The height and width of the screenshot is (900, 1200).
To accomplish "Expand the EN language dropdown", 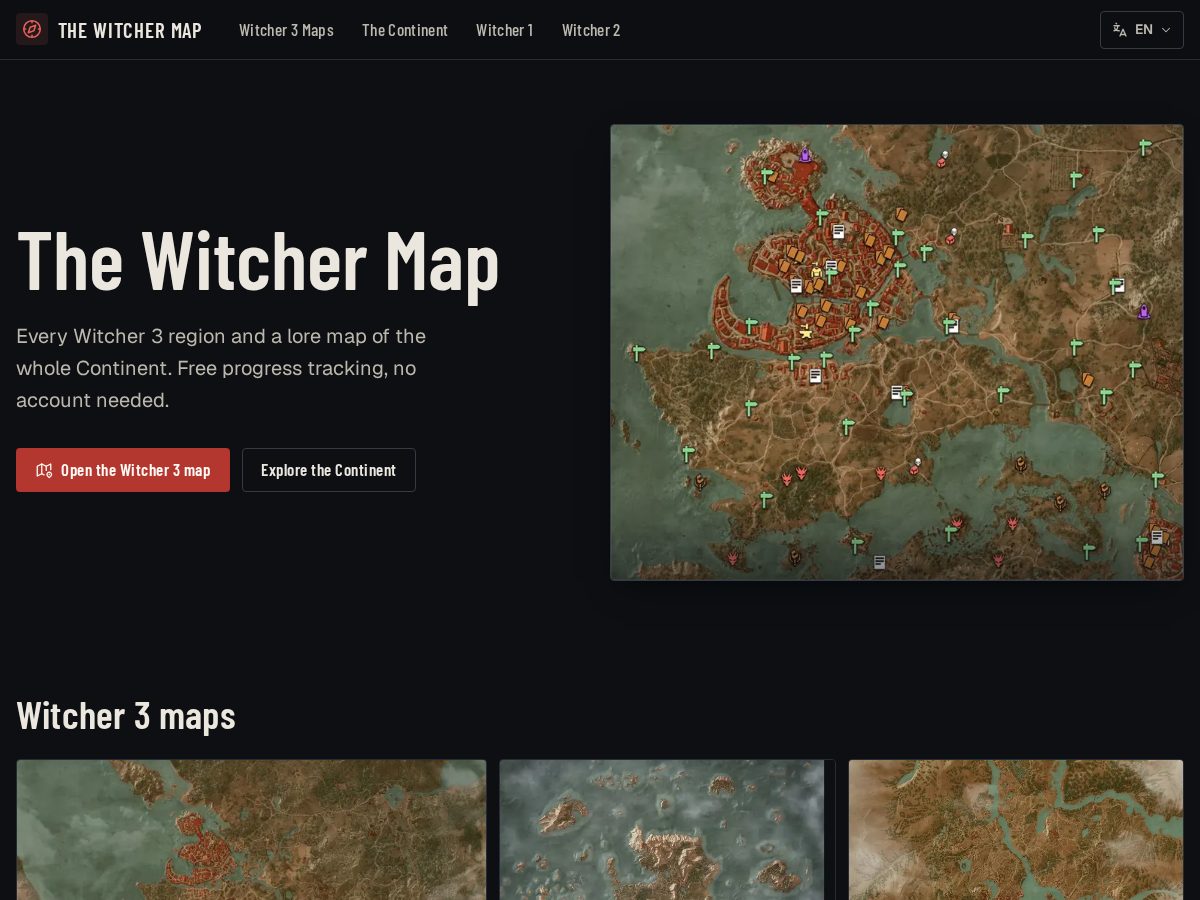I will tap(1142, 30).
